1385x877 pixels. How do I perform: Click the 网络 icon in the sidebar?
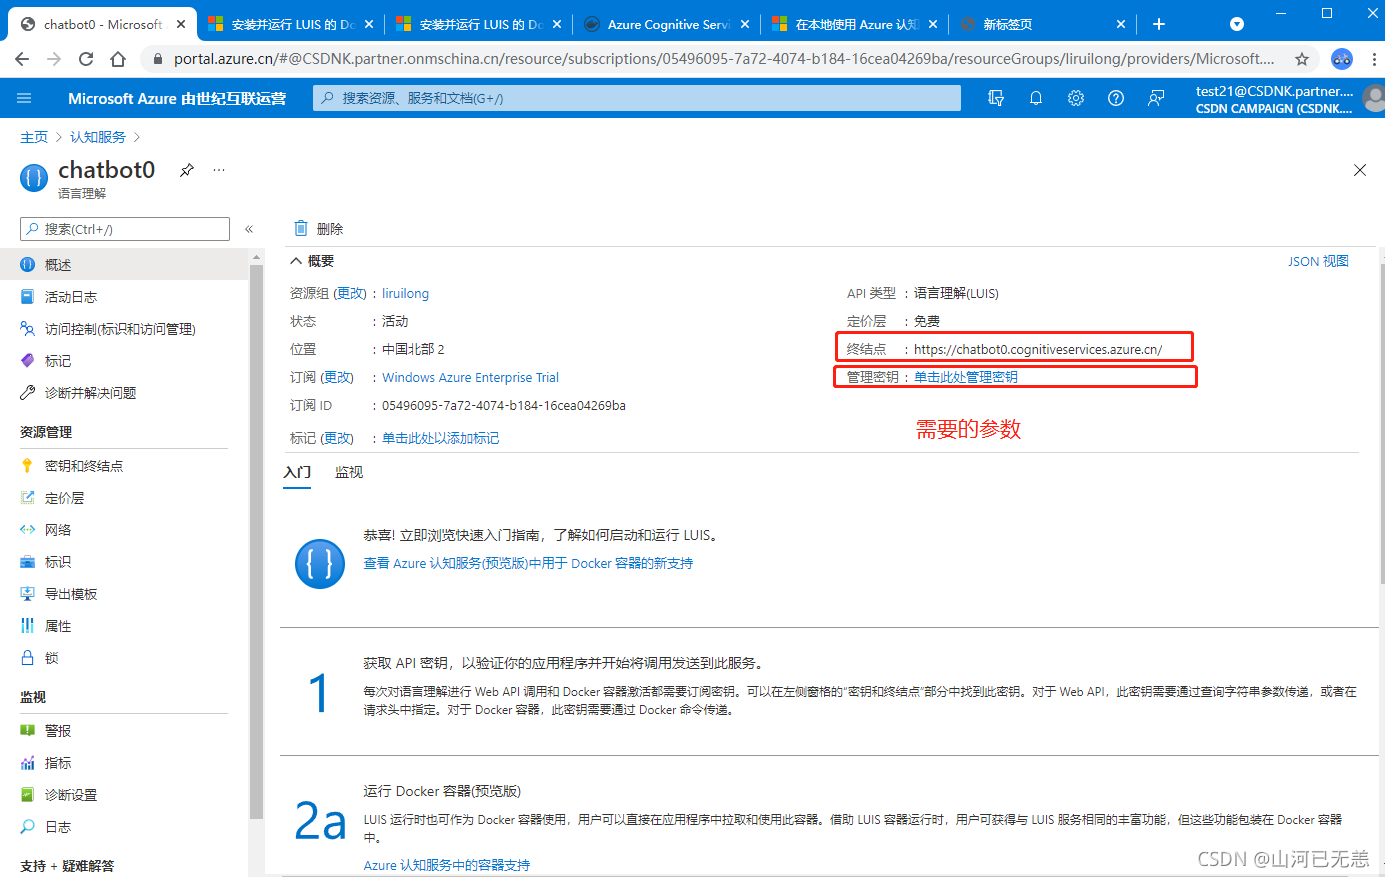pyautogui.click(x=28, y=530)
